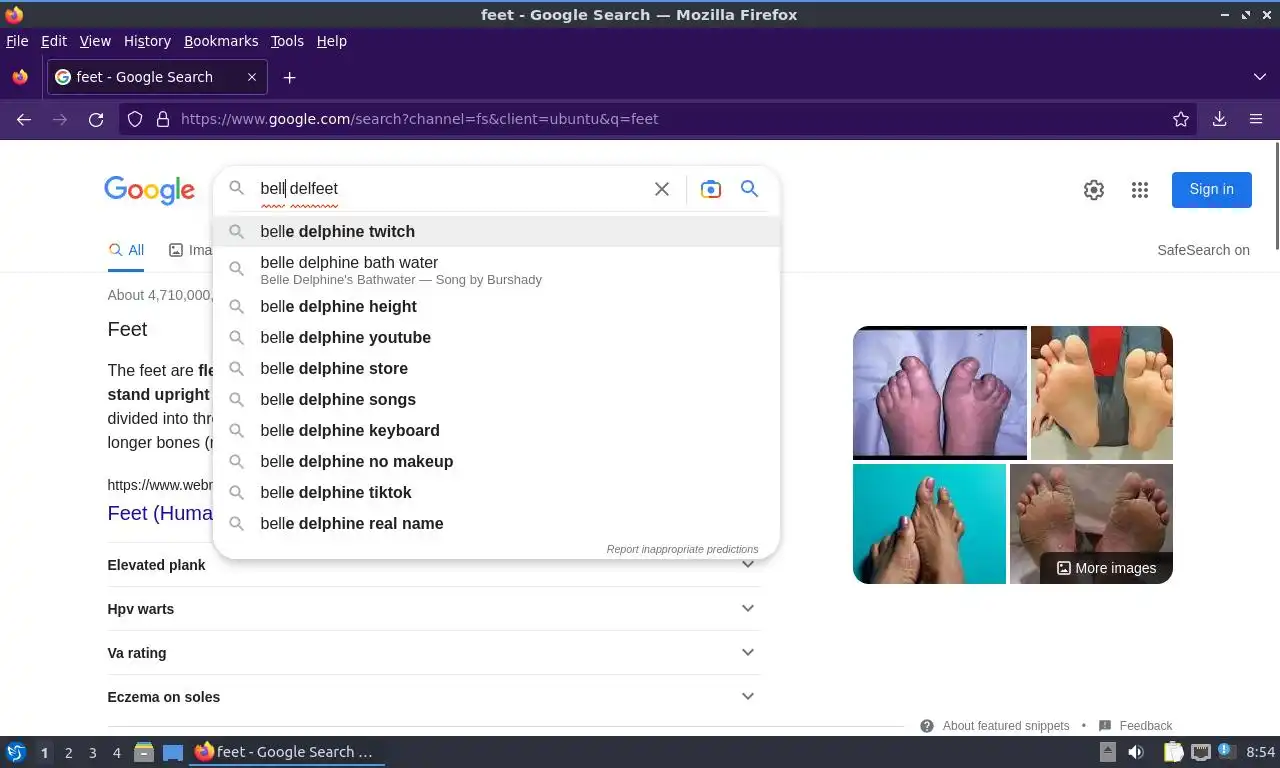The image size is (1280, 768).
Task: Open the Help menu
Action: (x=331, y=41)
